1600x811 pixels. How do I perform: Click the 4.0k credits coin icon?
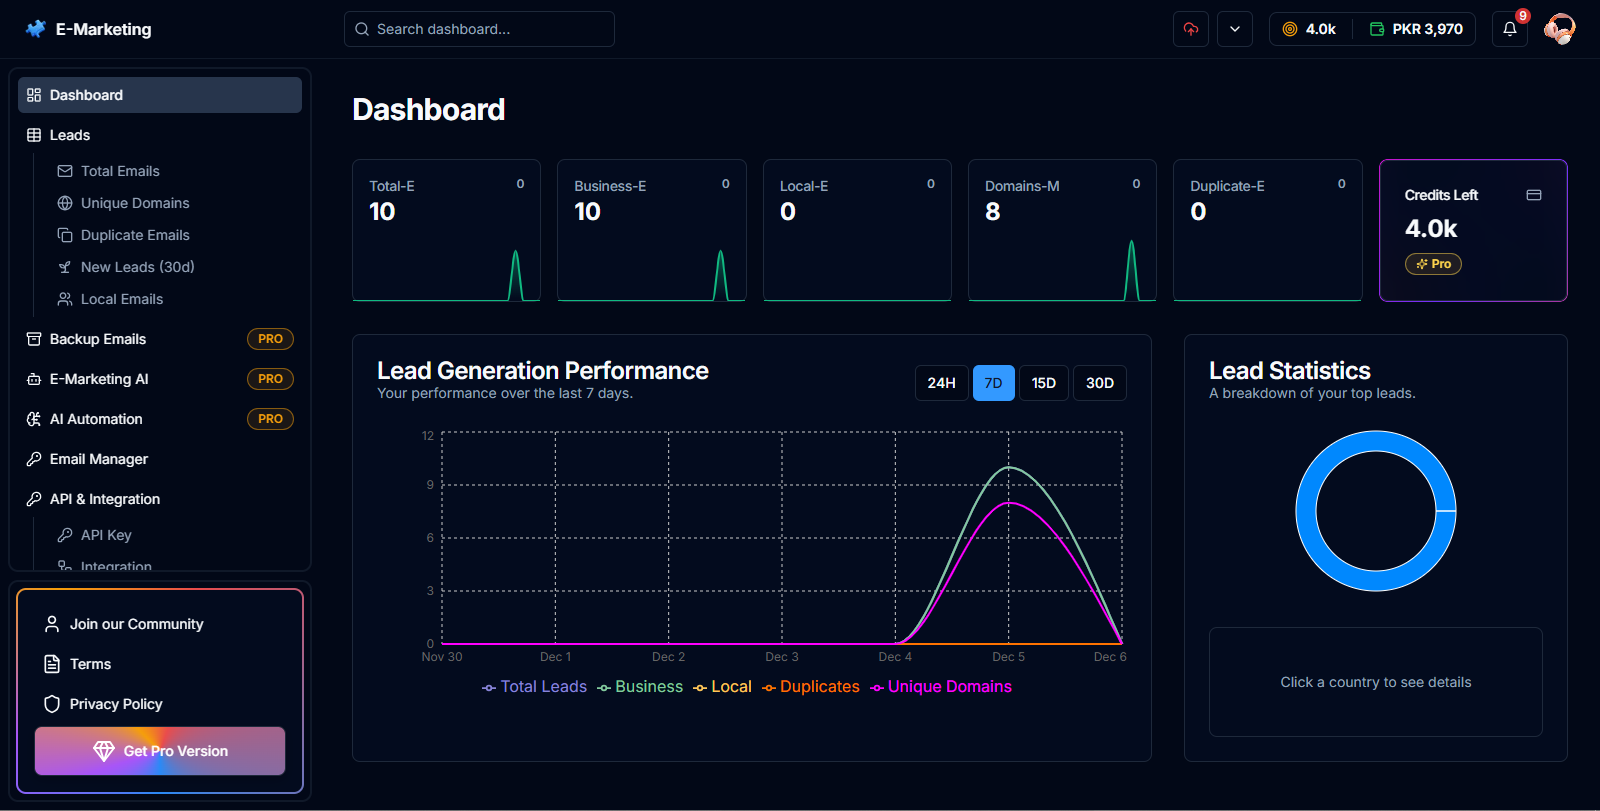1290,29
